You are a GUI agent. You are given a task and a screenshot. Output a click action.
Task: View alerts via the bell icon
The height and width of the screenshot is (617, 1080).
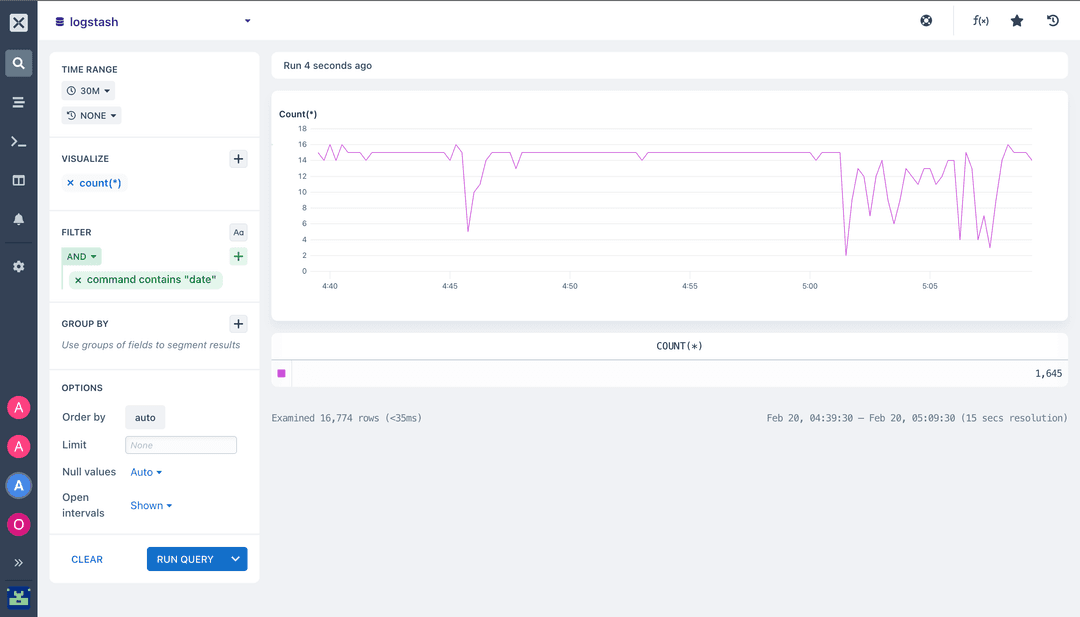point(18,220)
